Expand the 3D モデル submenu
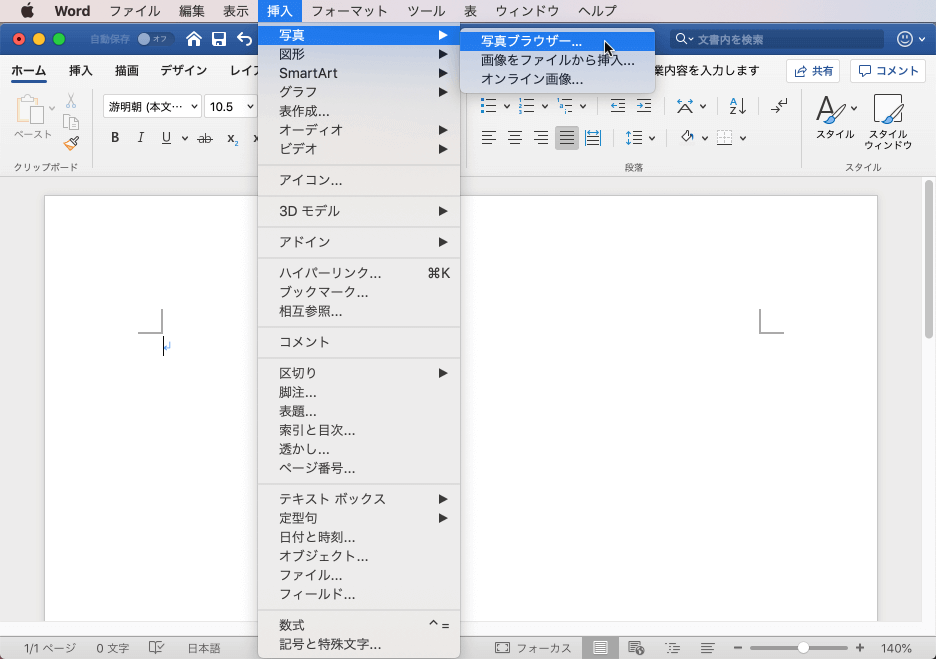Screen dimensions: 936x659 coord(359,211)
